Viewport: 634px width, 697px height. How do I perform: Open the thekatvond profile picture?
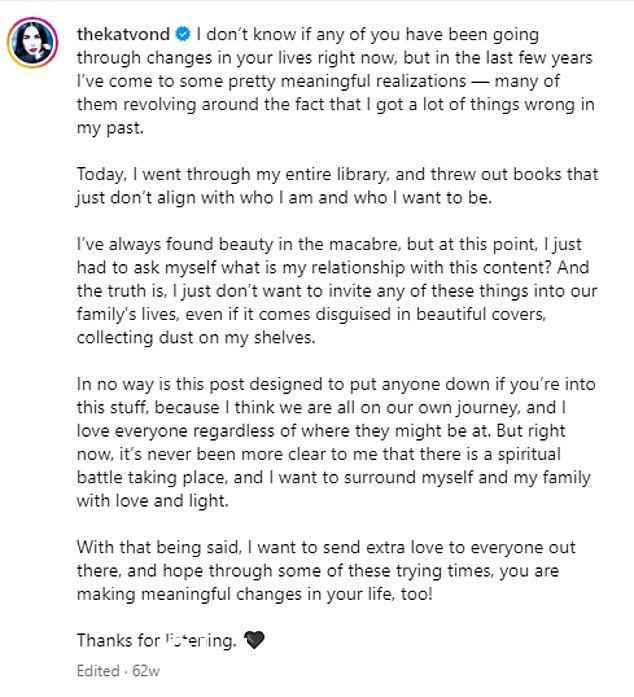[x=32, y=43]
